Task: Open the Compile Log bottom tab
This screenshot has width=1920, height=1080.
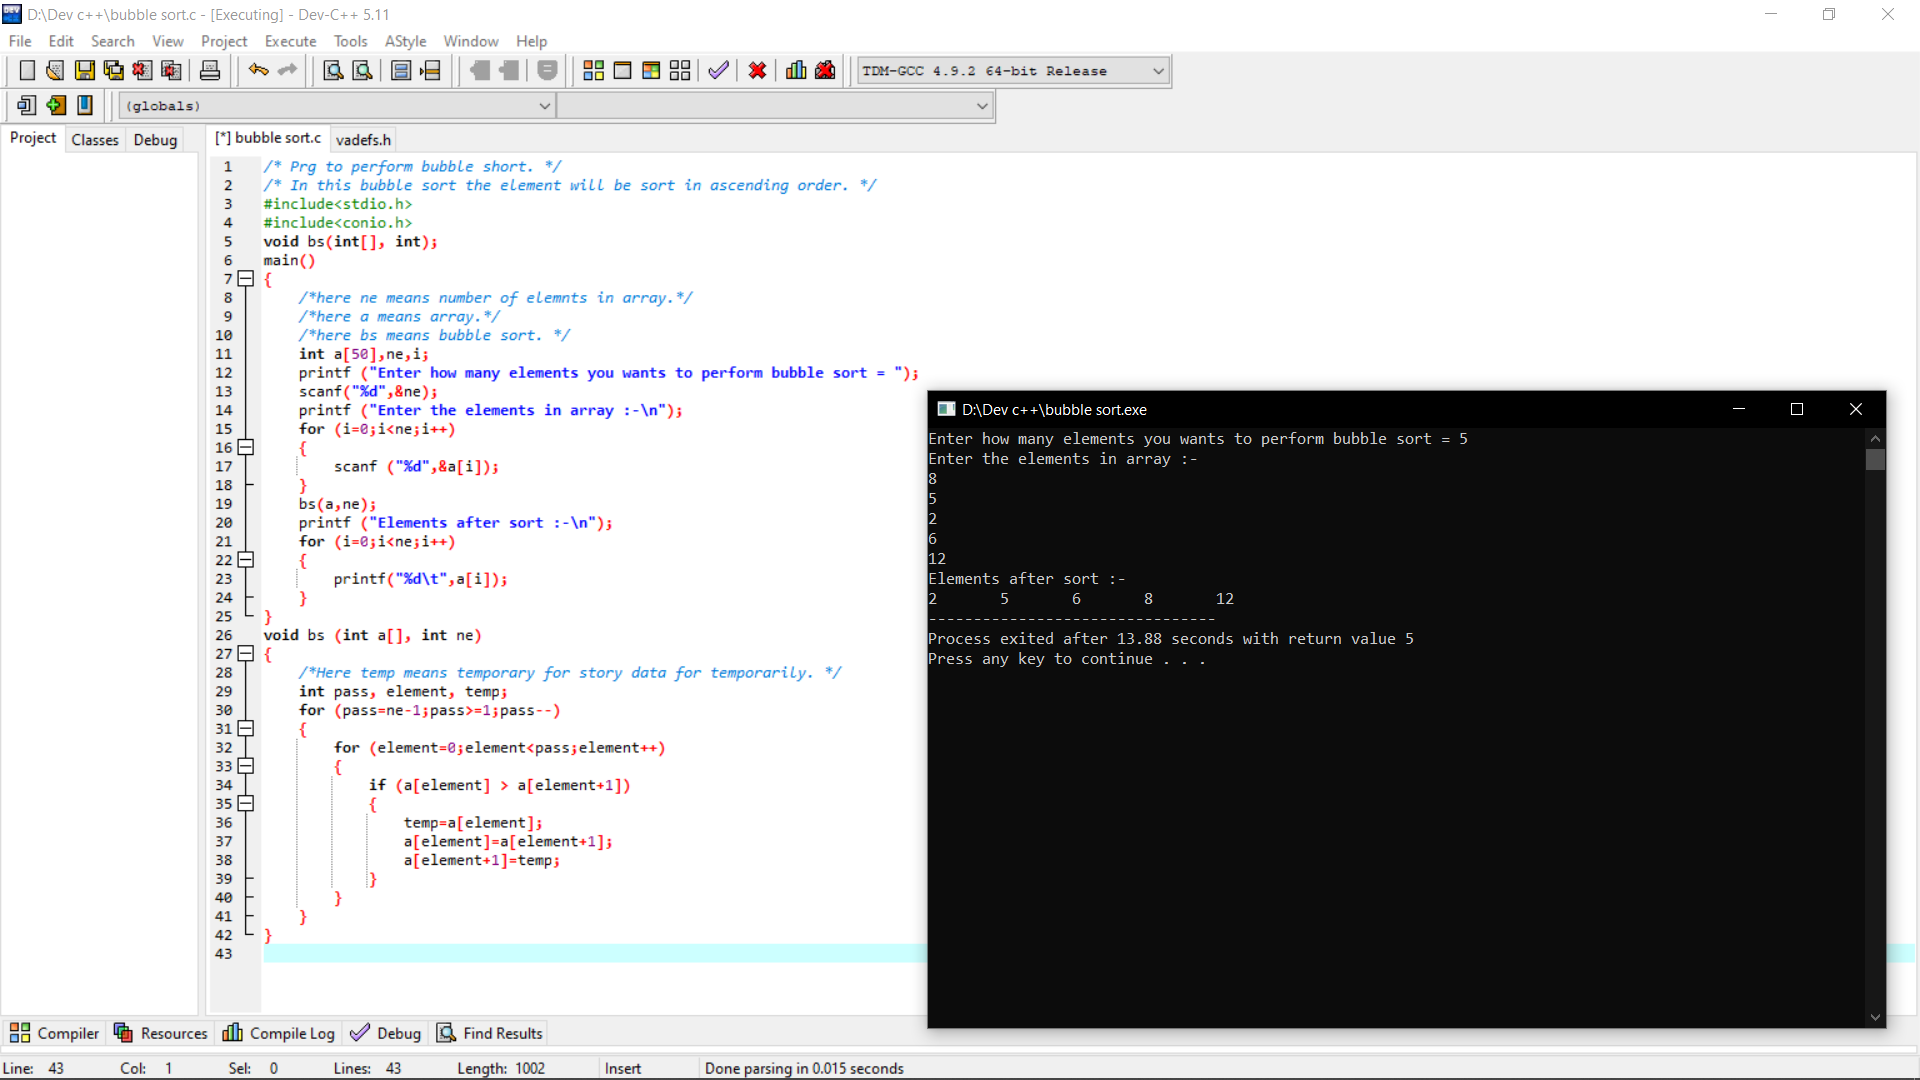Action: (279, 1033)
